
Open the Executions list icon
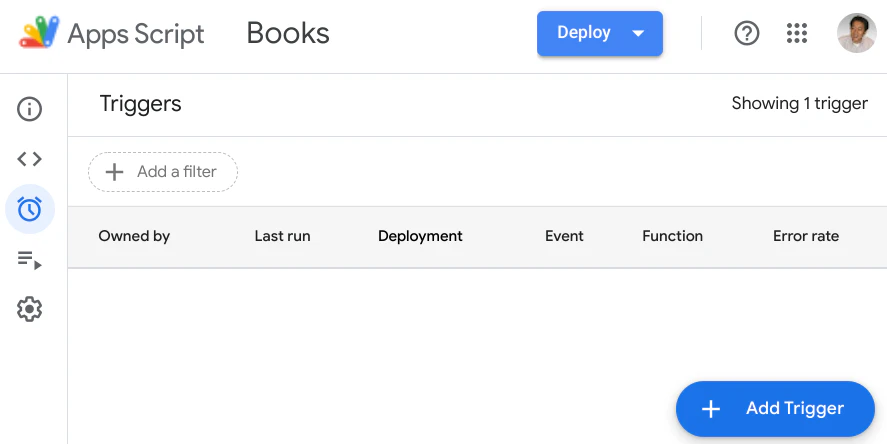(x=29, y=260)
